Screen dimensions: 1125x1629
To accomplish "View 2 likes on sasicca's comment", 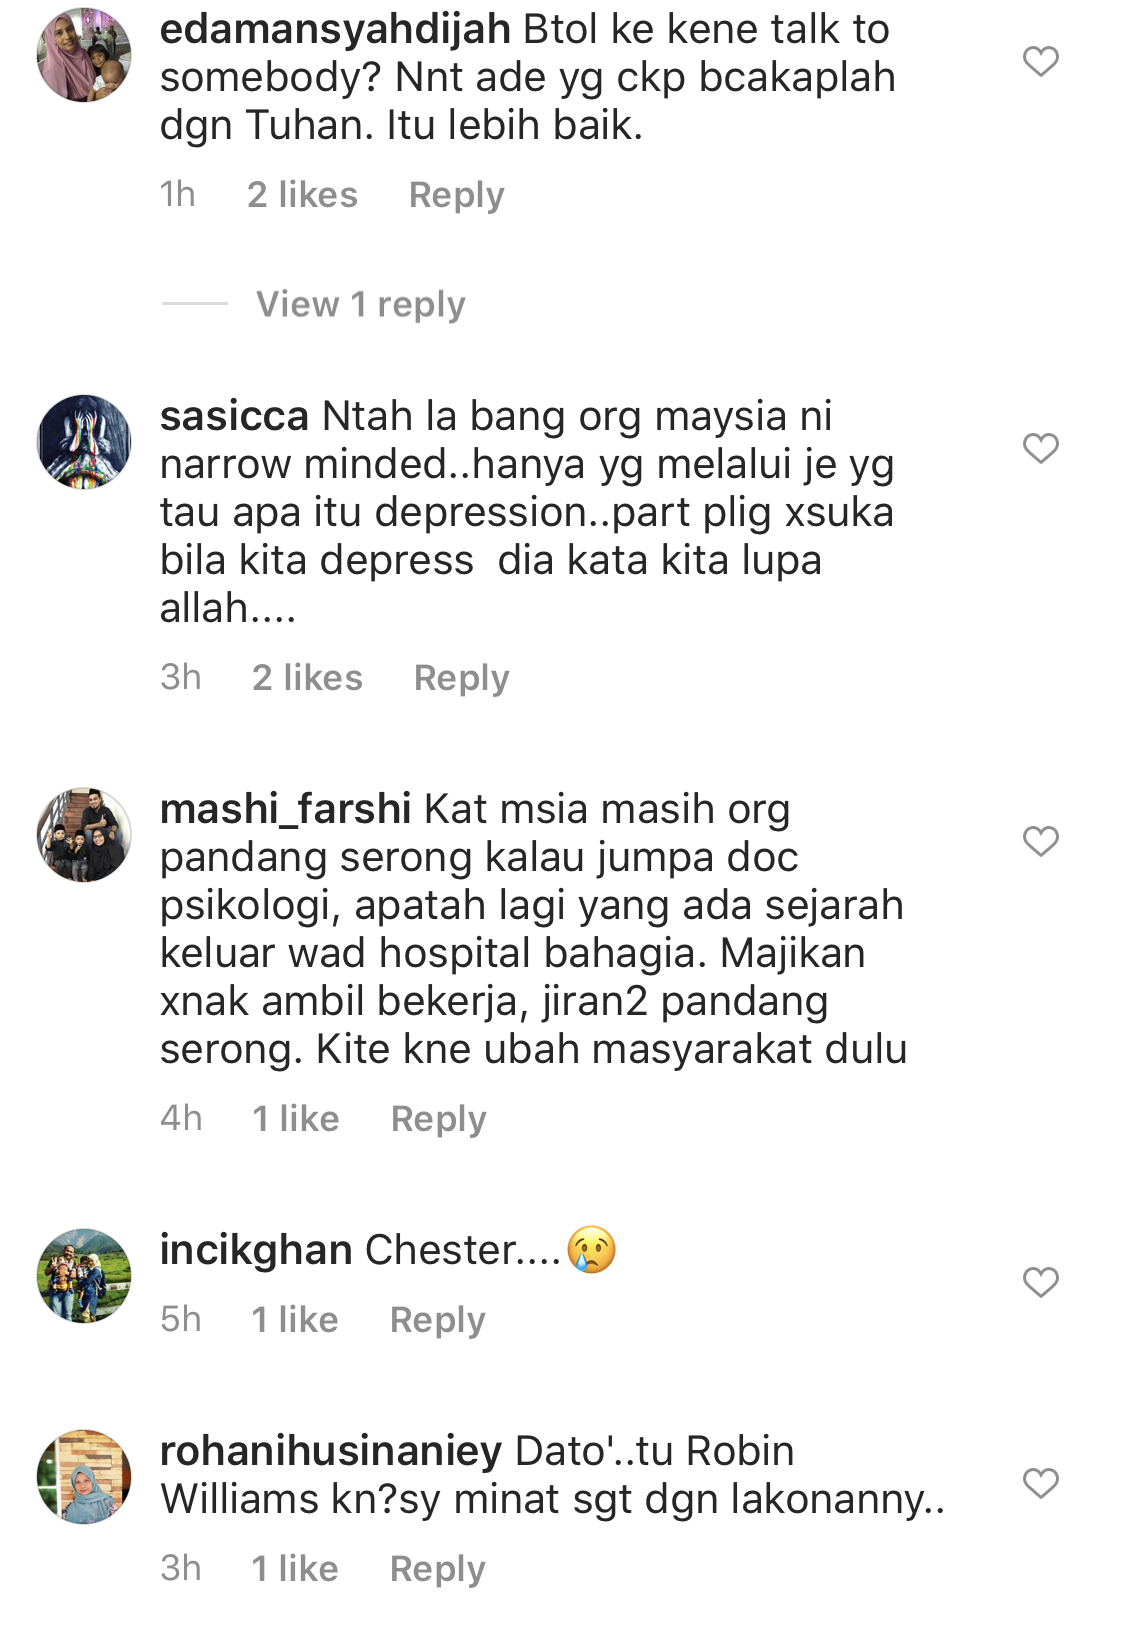I will click(x=307, y=678).
